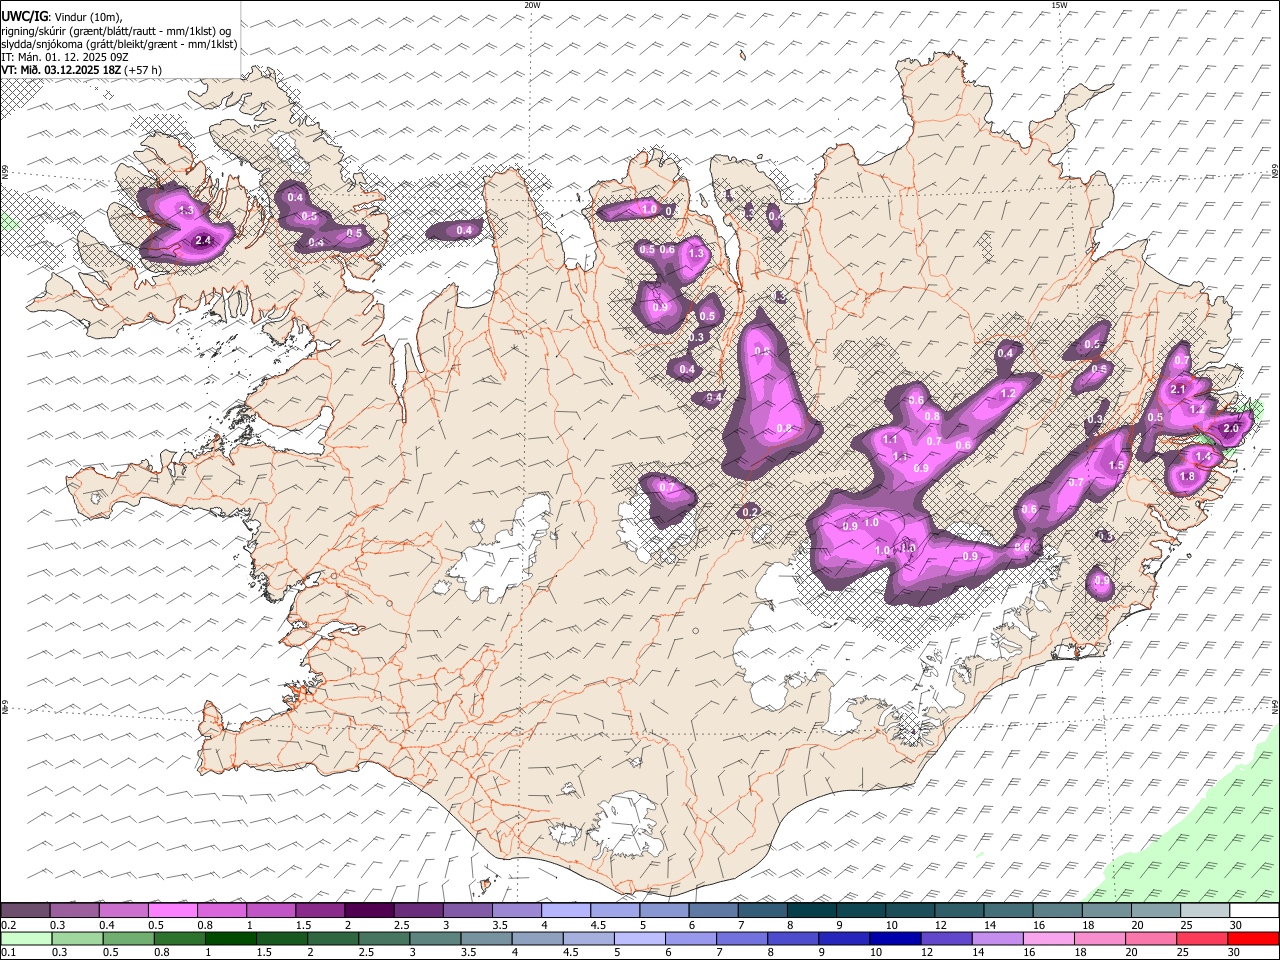Click the 'rigning/skúrir' description line
1280x960 pixels.
[116, 31]
